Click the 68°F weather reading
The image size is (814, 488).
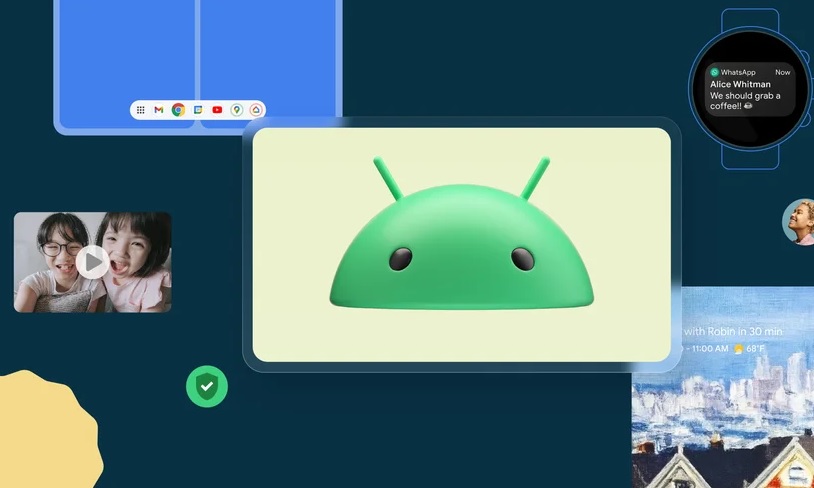(755, 348)
